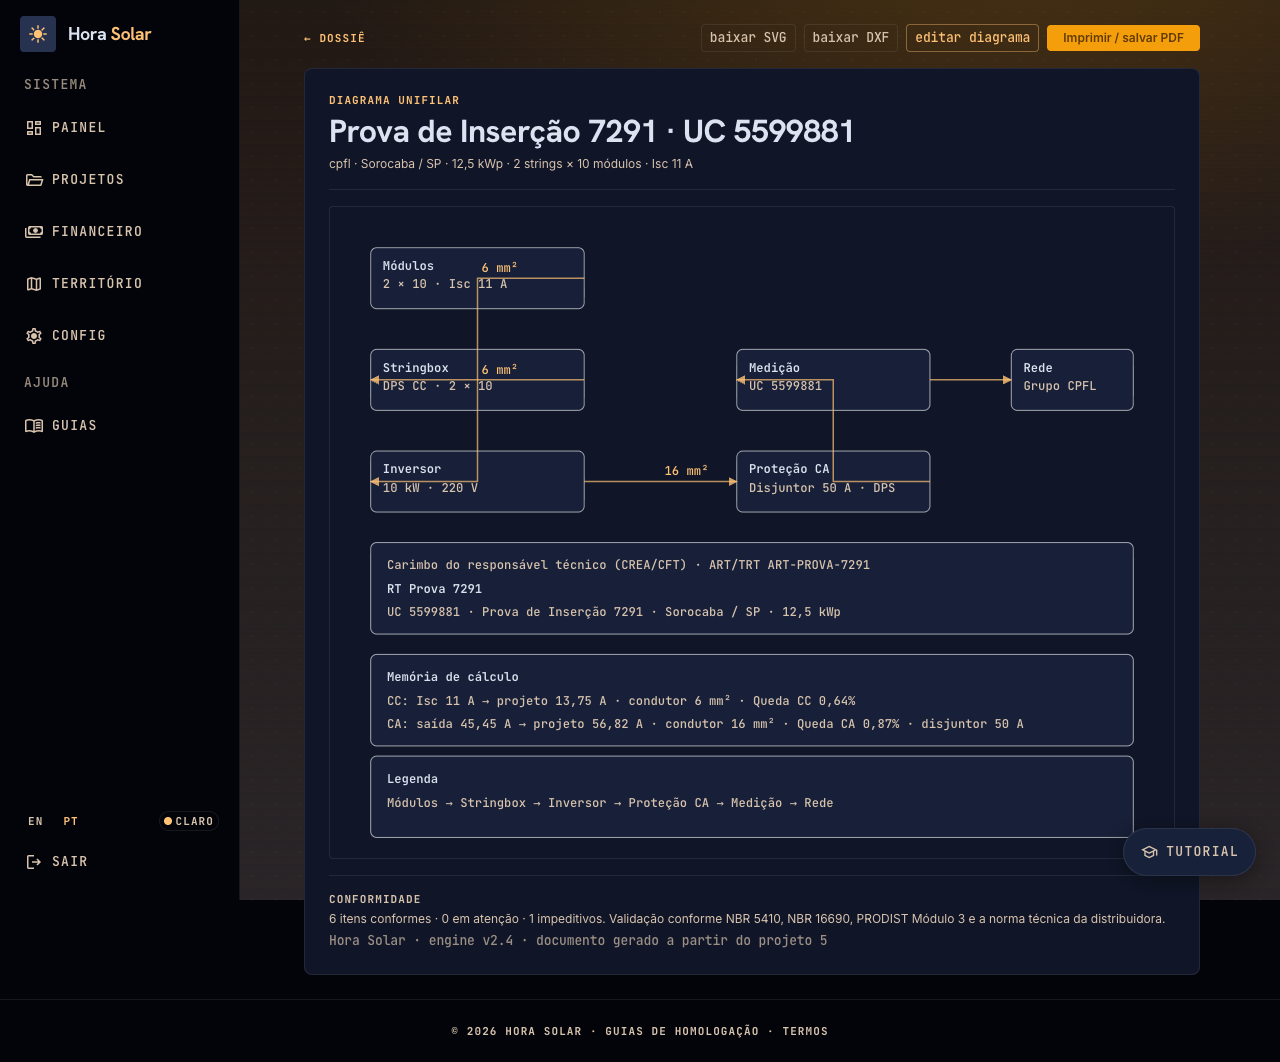Open the Financeiro section
This screenshot has height=1062, width=1280.
click(x=97, y=232)
